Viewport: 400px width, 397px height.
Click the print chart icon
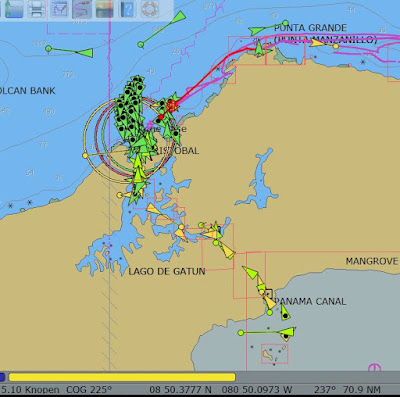[37, 9]
